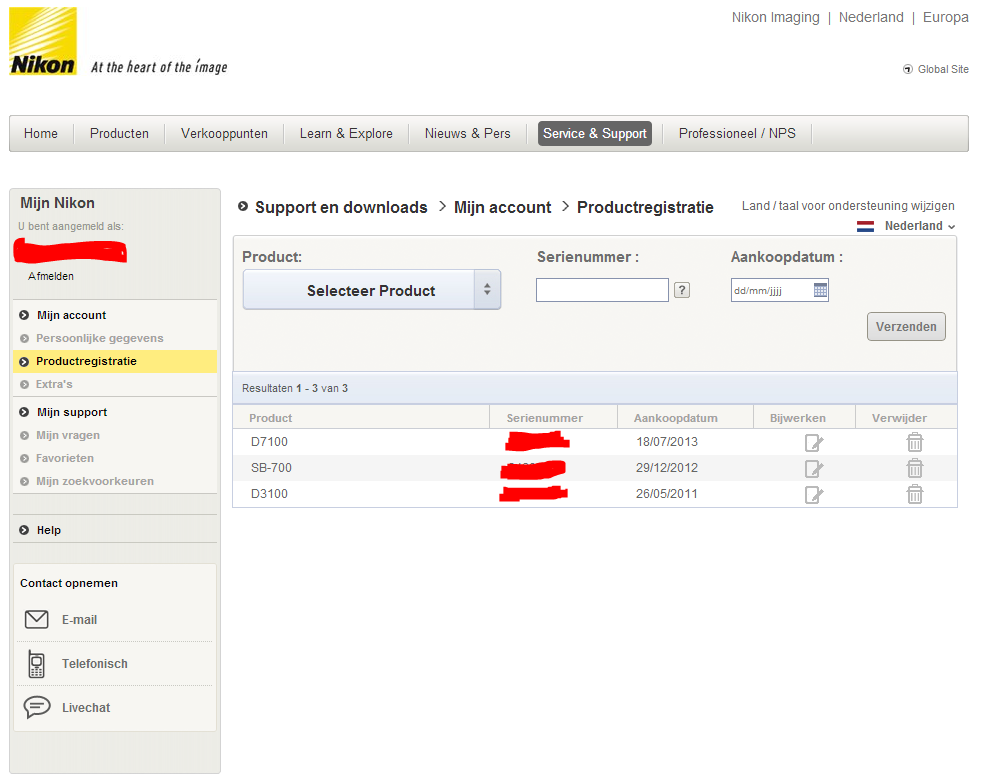Click the Telefonisch phone icon

pos(37,664)
